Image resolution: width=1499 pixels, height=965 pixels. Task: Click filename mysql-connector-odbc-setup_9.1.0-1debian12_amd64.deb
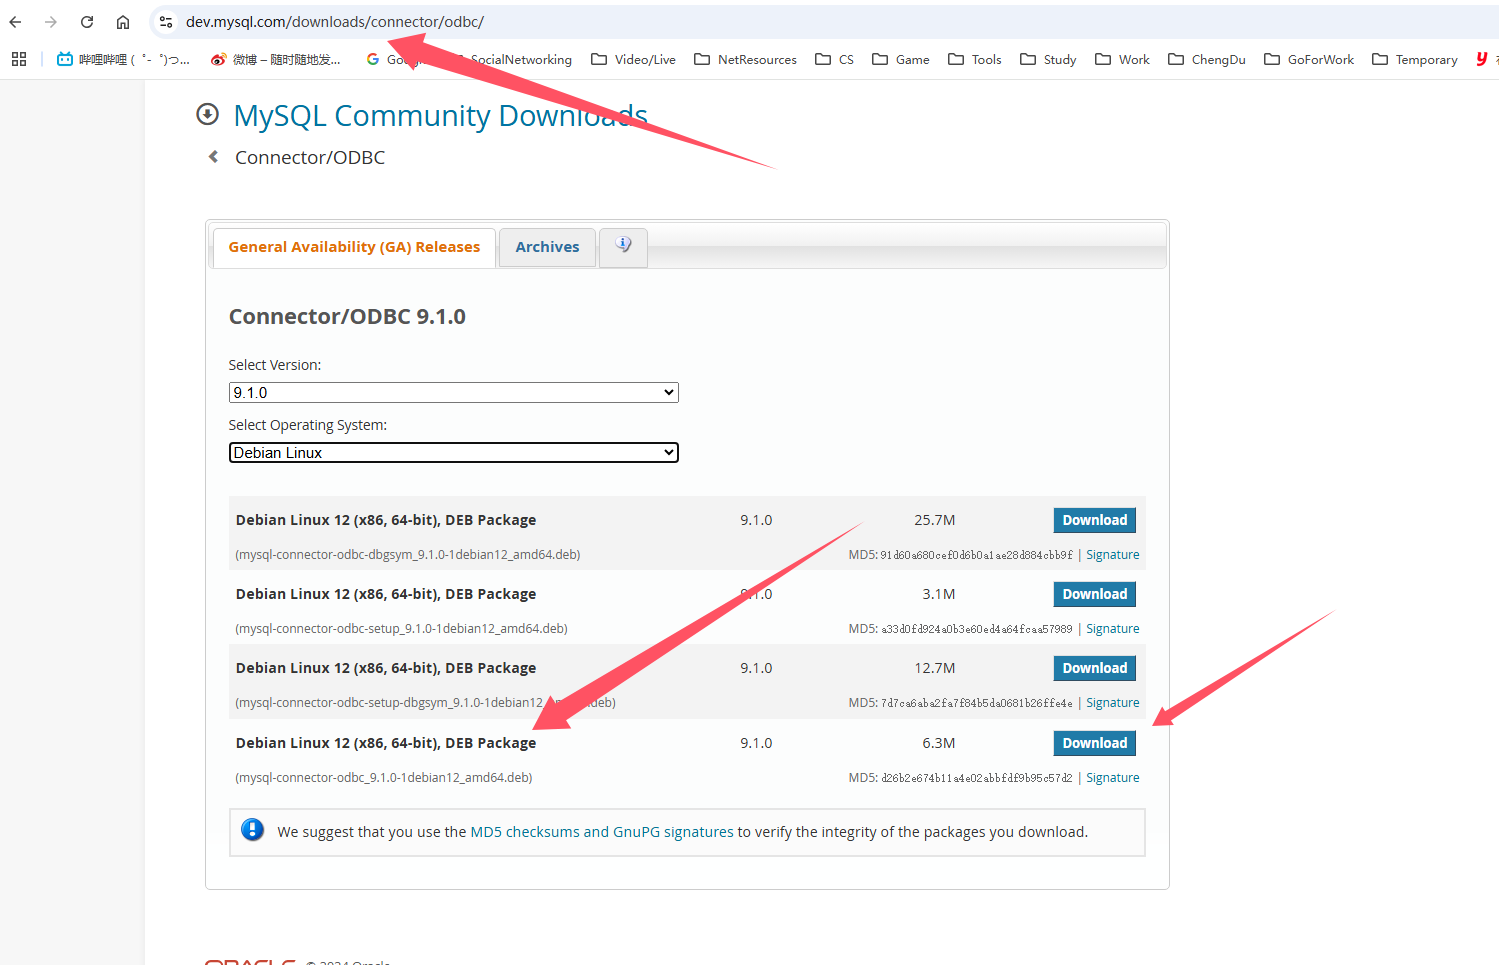pos(402,629)
